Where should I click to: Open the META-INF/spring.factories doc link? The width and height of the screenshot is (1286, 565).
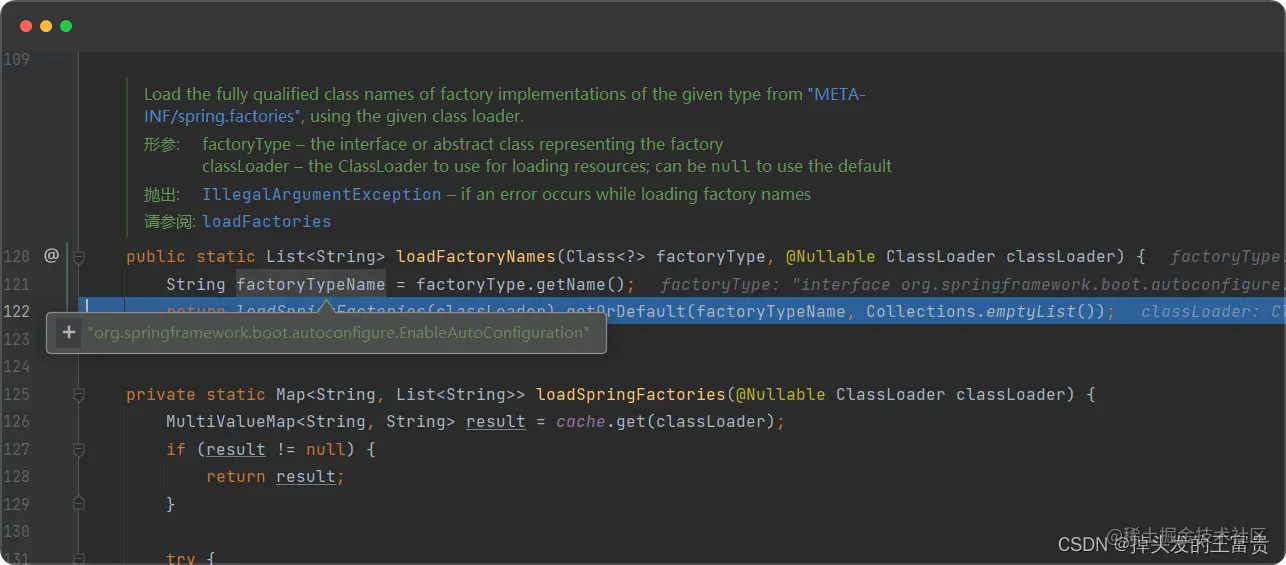tap(505, 105)
